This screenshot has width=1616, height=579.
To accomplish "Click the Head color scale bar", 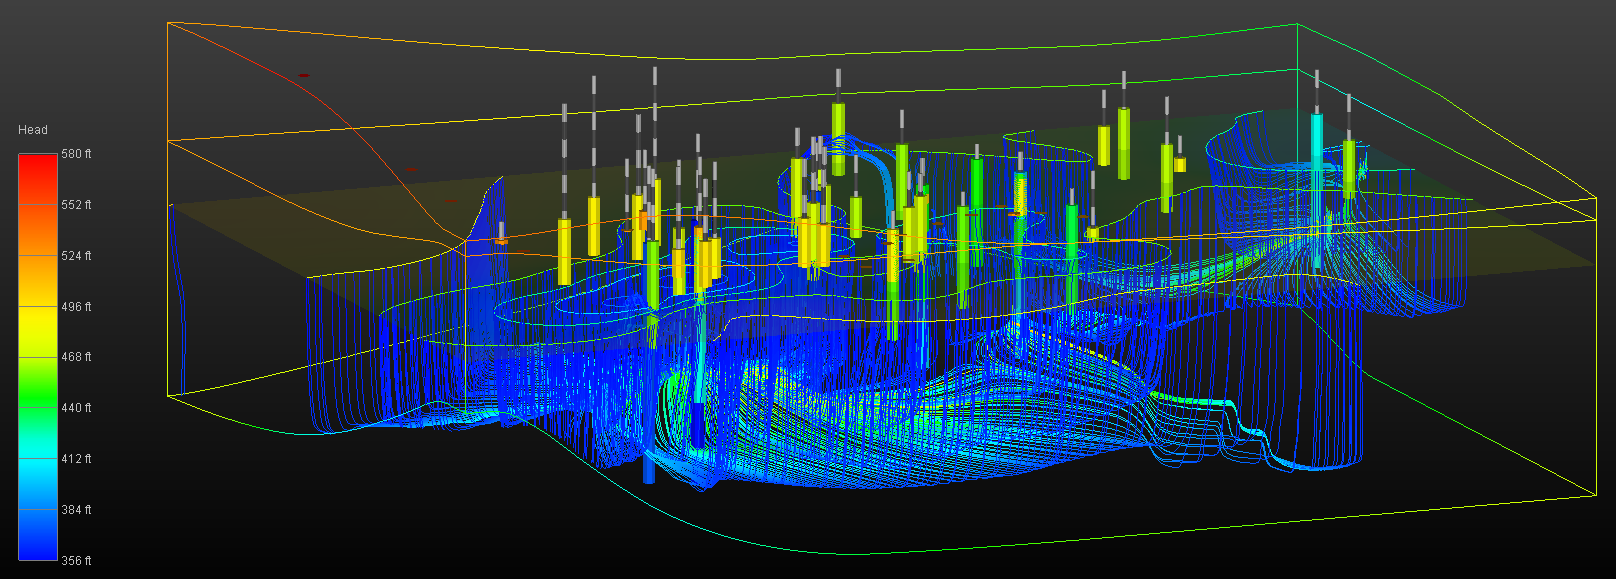I will click(38, 357).
